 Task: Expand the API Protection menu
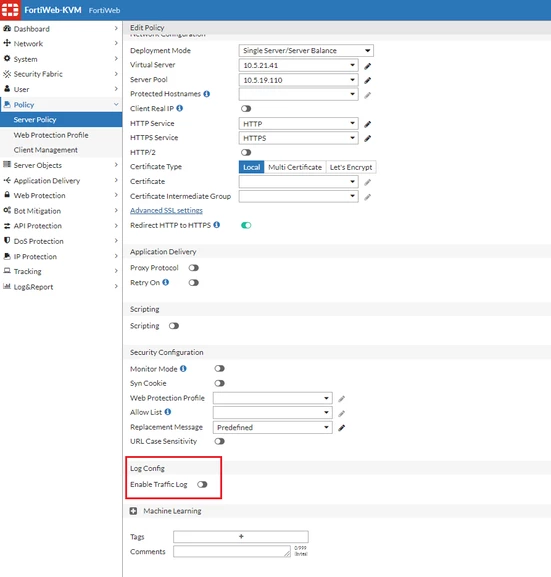(61, 226)
